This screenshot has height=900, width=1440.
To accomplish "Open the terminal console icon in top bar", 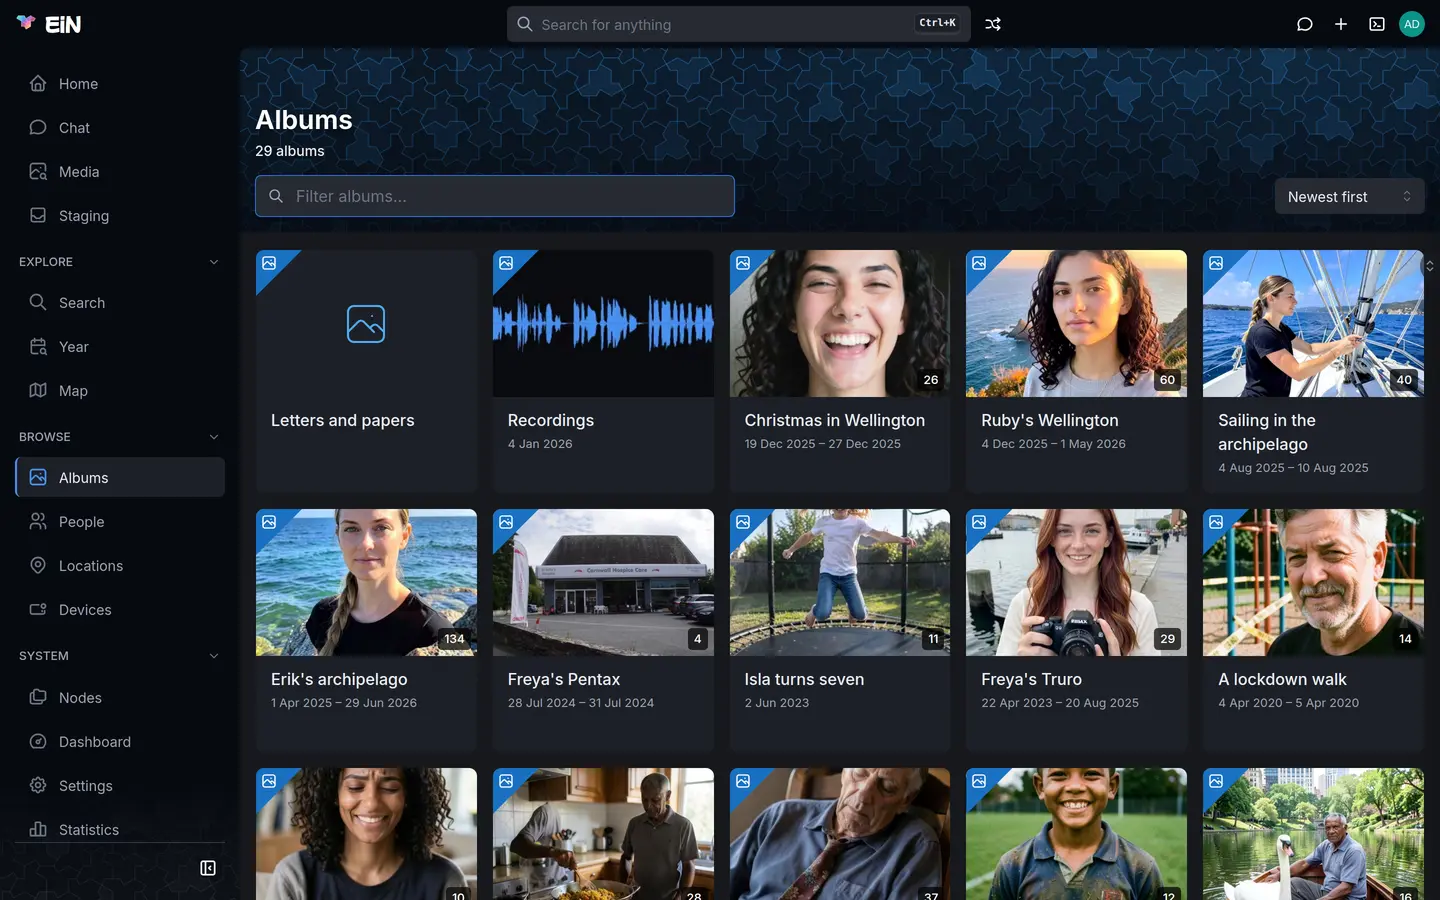I will [x=1377, y=24].
